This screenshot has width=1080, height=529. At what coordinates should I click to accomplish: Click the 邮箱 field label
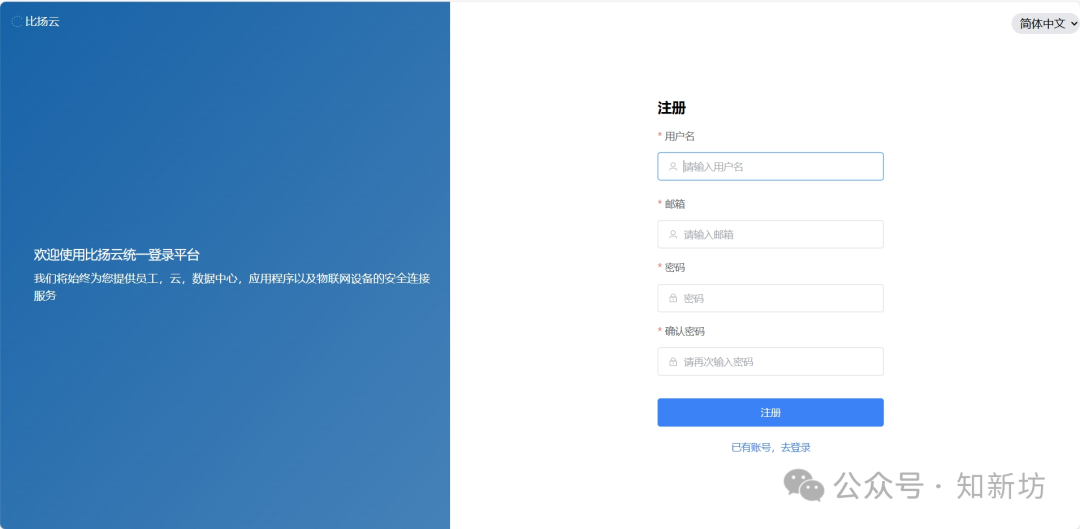[675, 204]
